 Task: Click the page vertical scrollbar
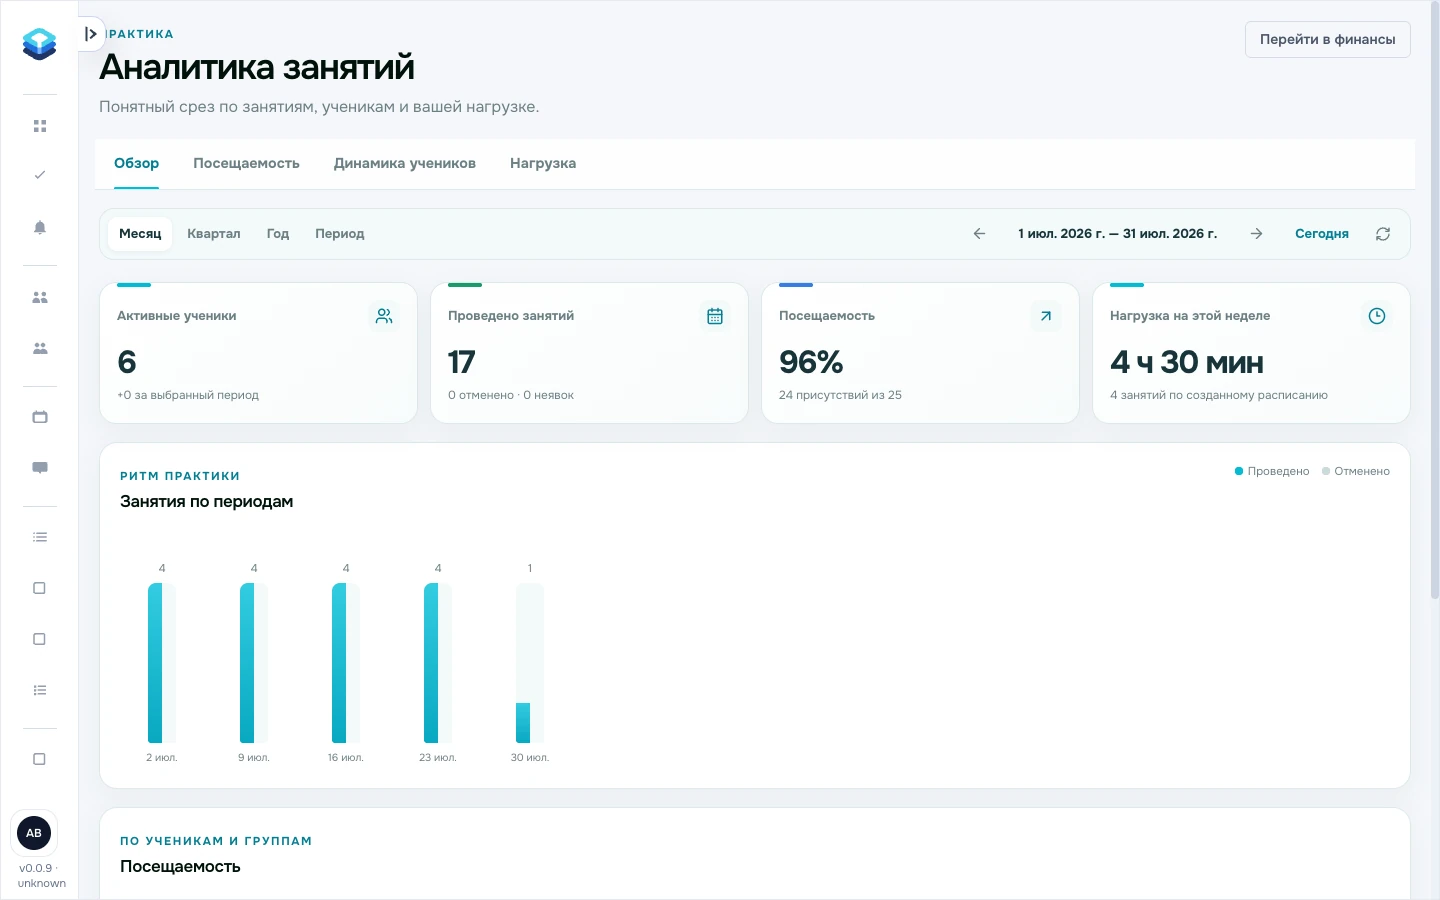1435,300
